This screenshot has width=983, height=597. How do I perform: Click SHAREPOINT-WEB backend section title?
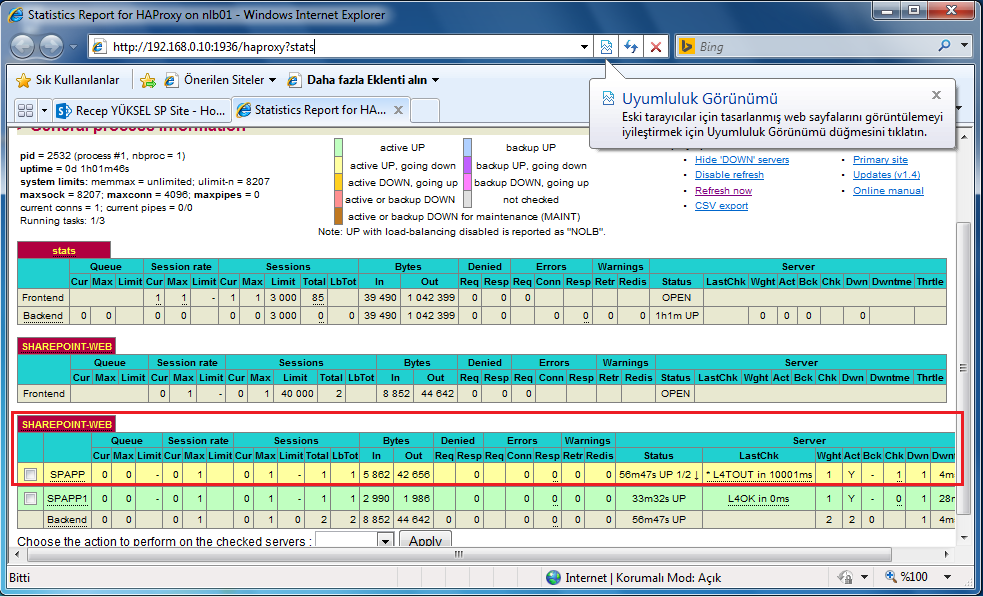(x=66, y=425)
